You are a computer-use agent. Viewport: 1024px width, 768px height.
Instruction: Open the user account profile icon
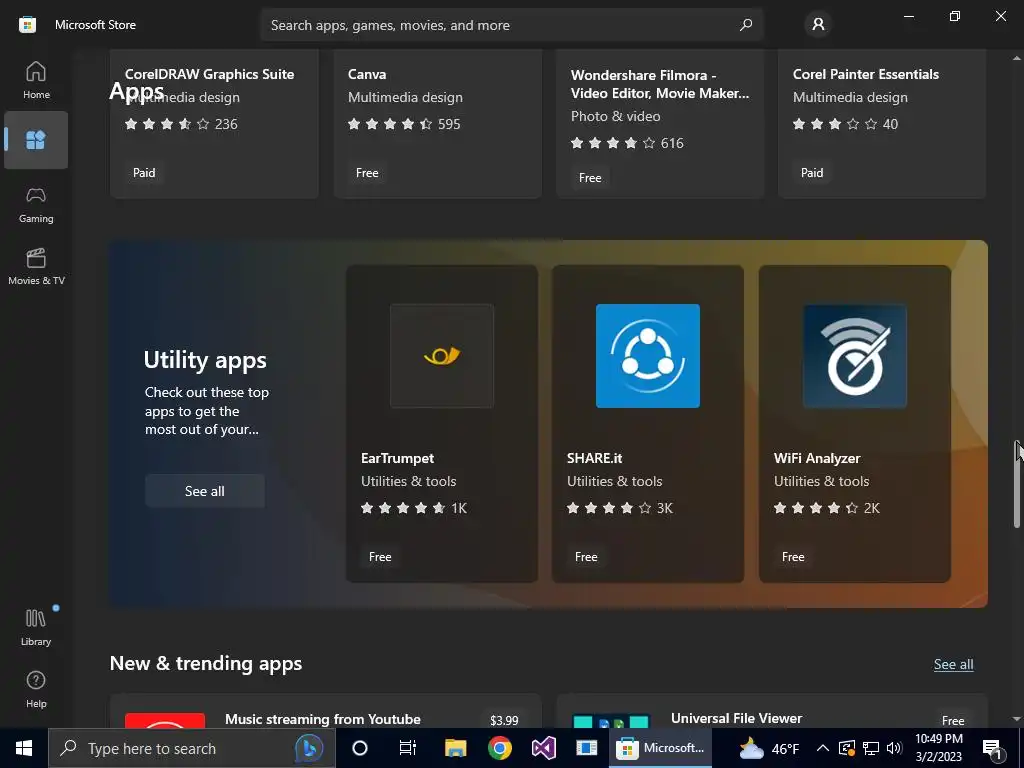[x=818, y=25]
